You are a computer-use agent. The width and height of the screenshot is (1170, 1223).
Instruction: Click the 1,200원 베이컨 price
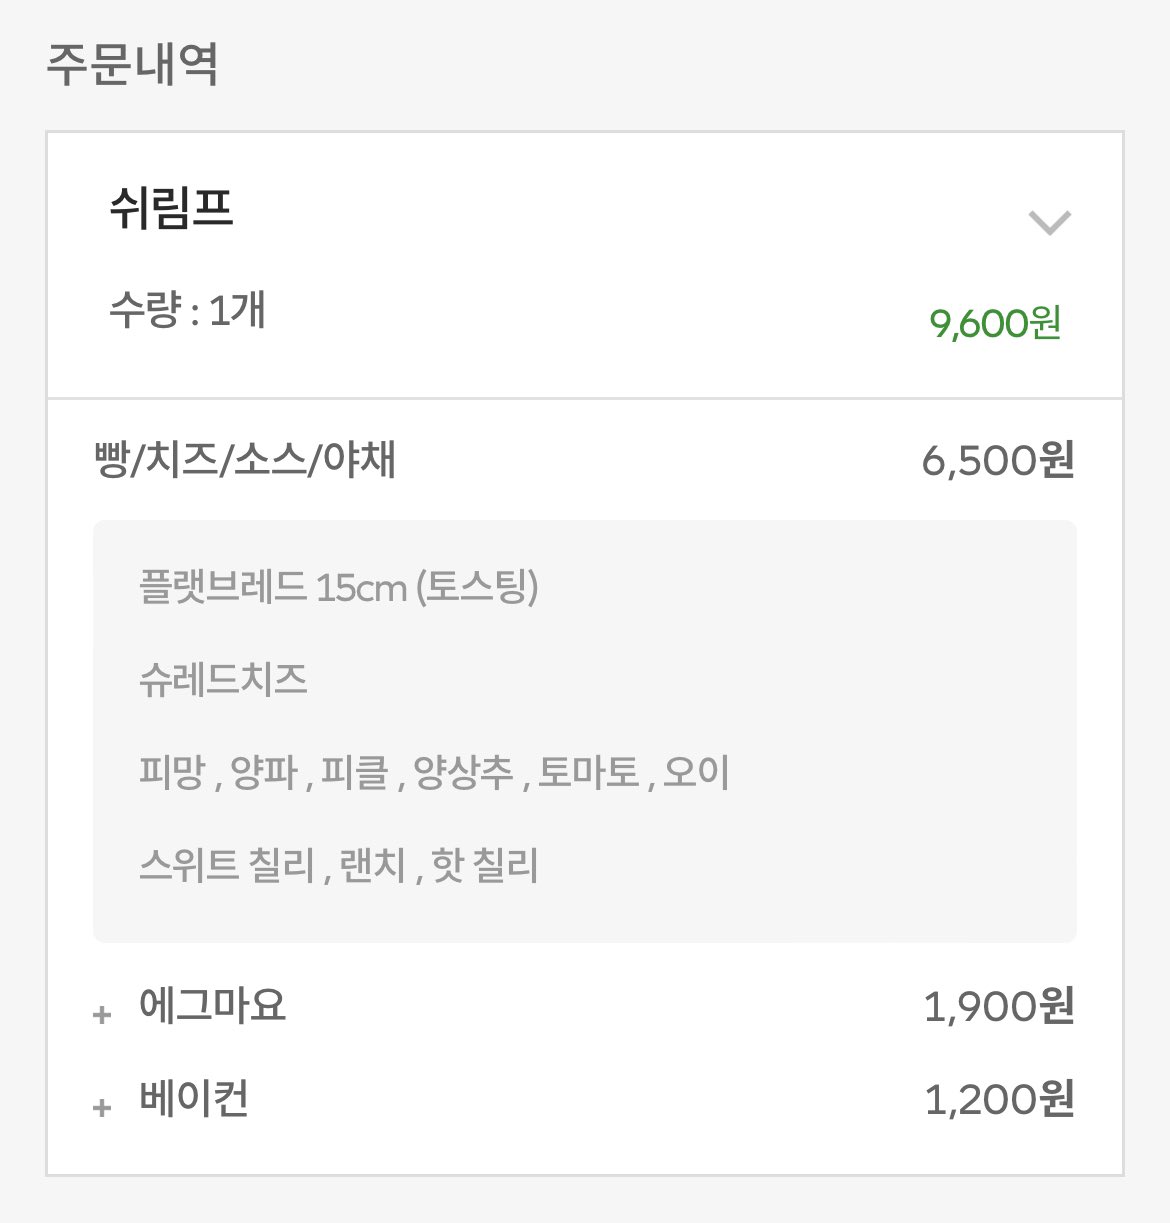998,1099
